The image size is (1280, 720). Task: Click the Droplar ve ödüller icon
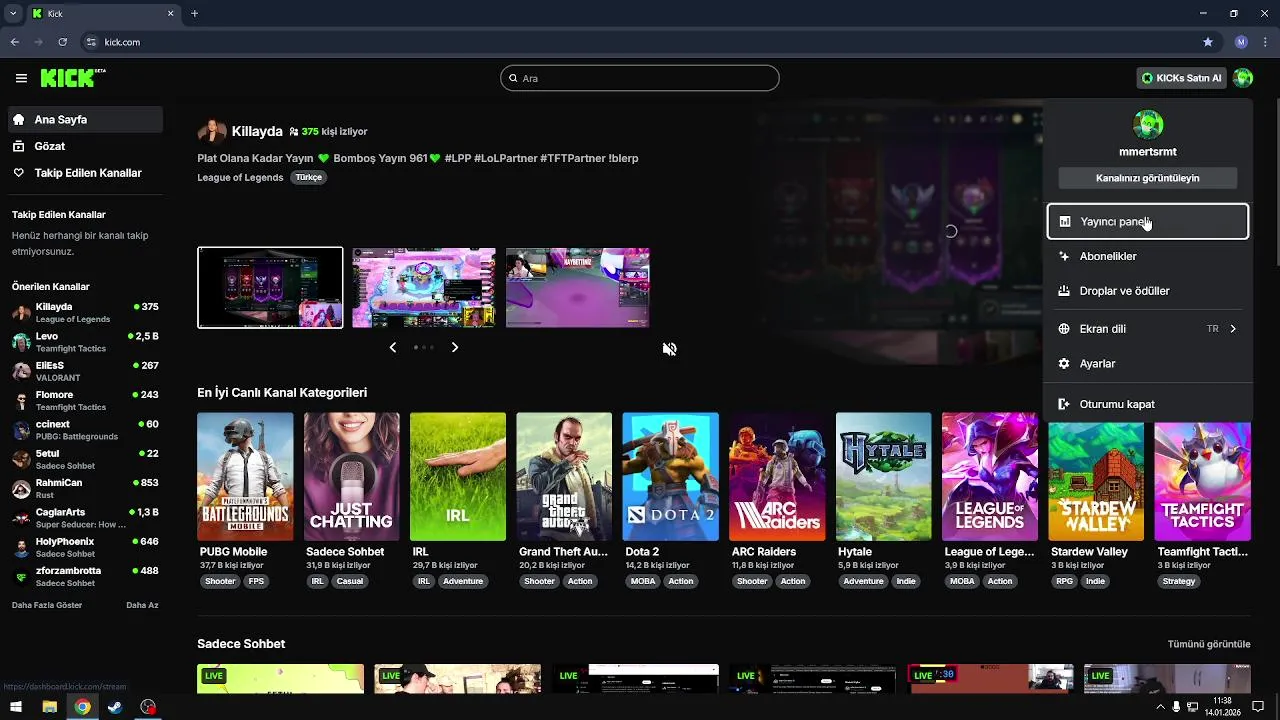(x=1064, y=291)
